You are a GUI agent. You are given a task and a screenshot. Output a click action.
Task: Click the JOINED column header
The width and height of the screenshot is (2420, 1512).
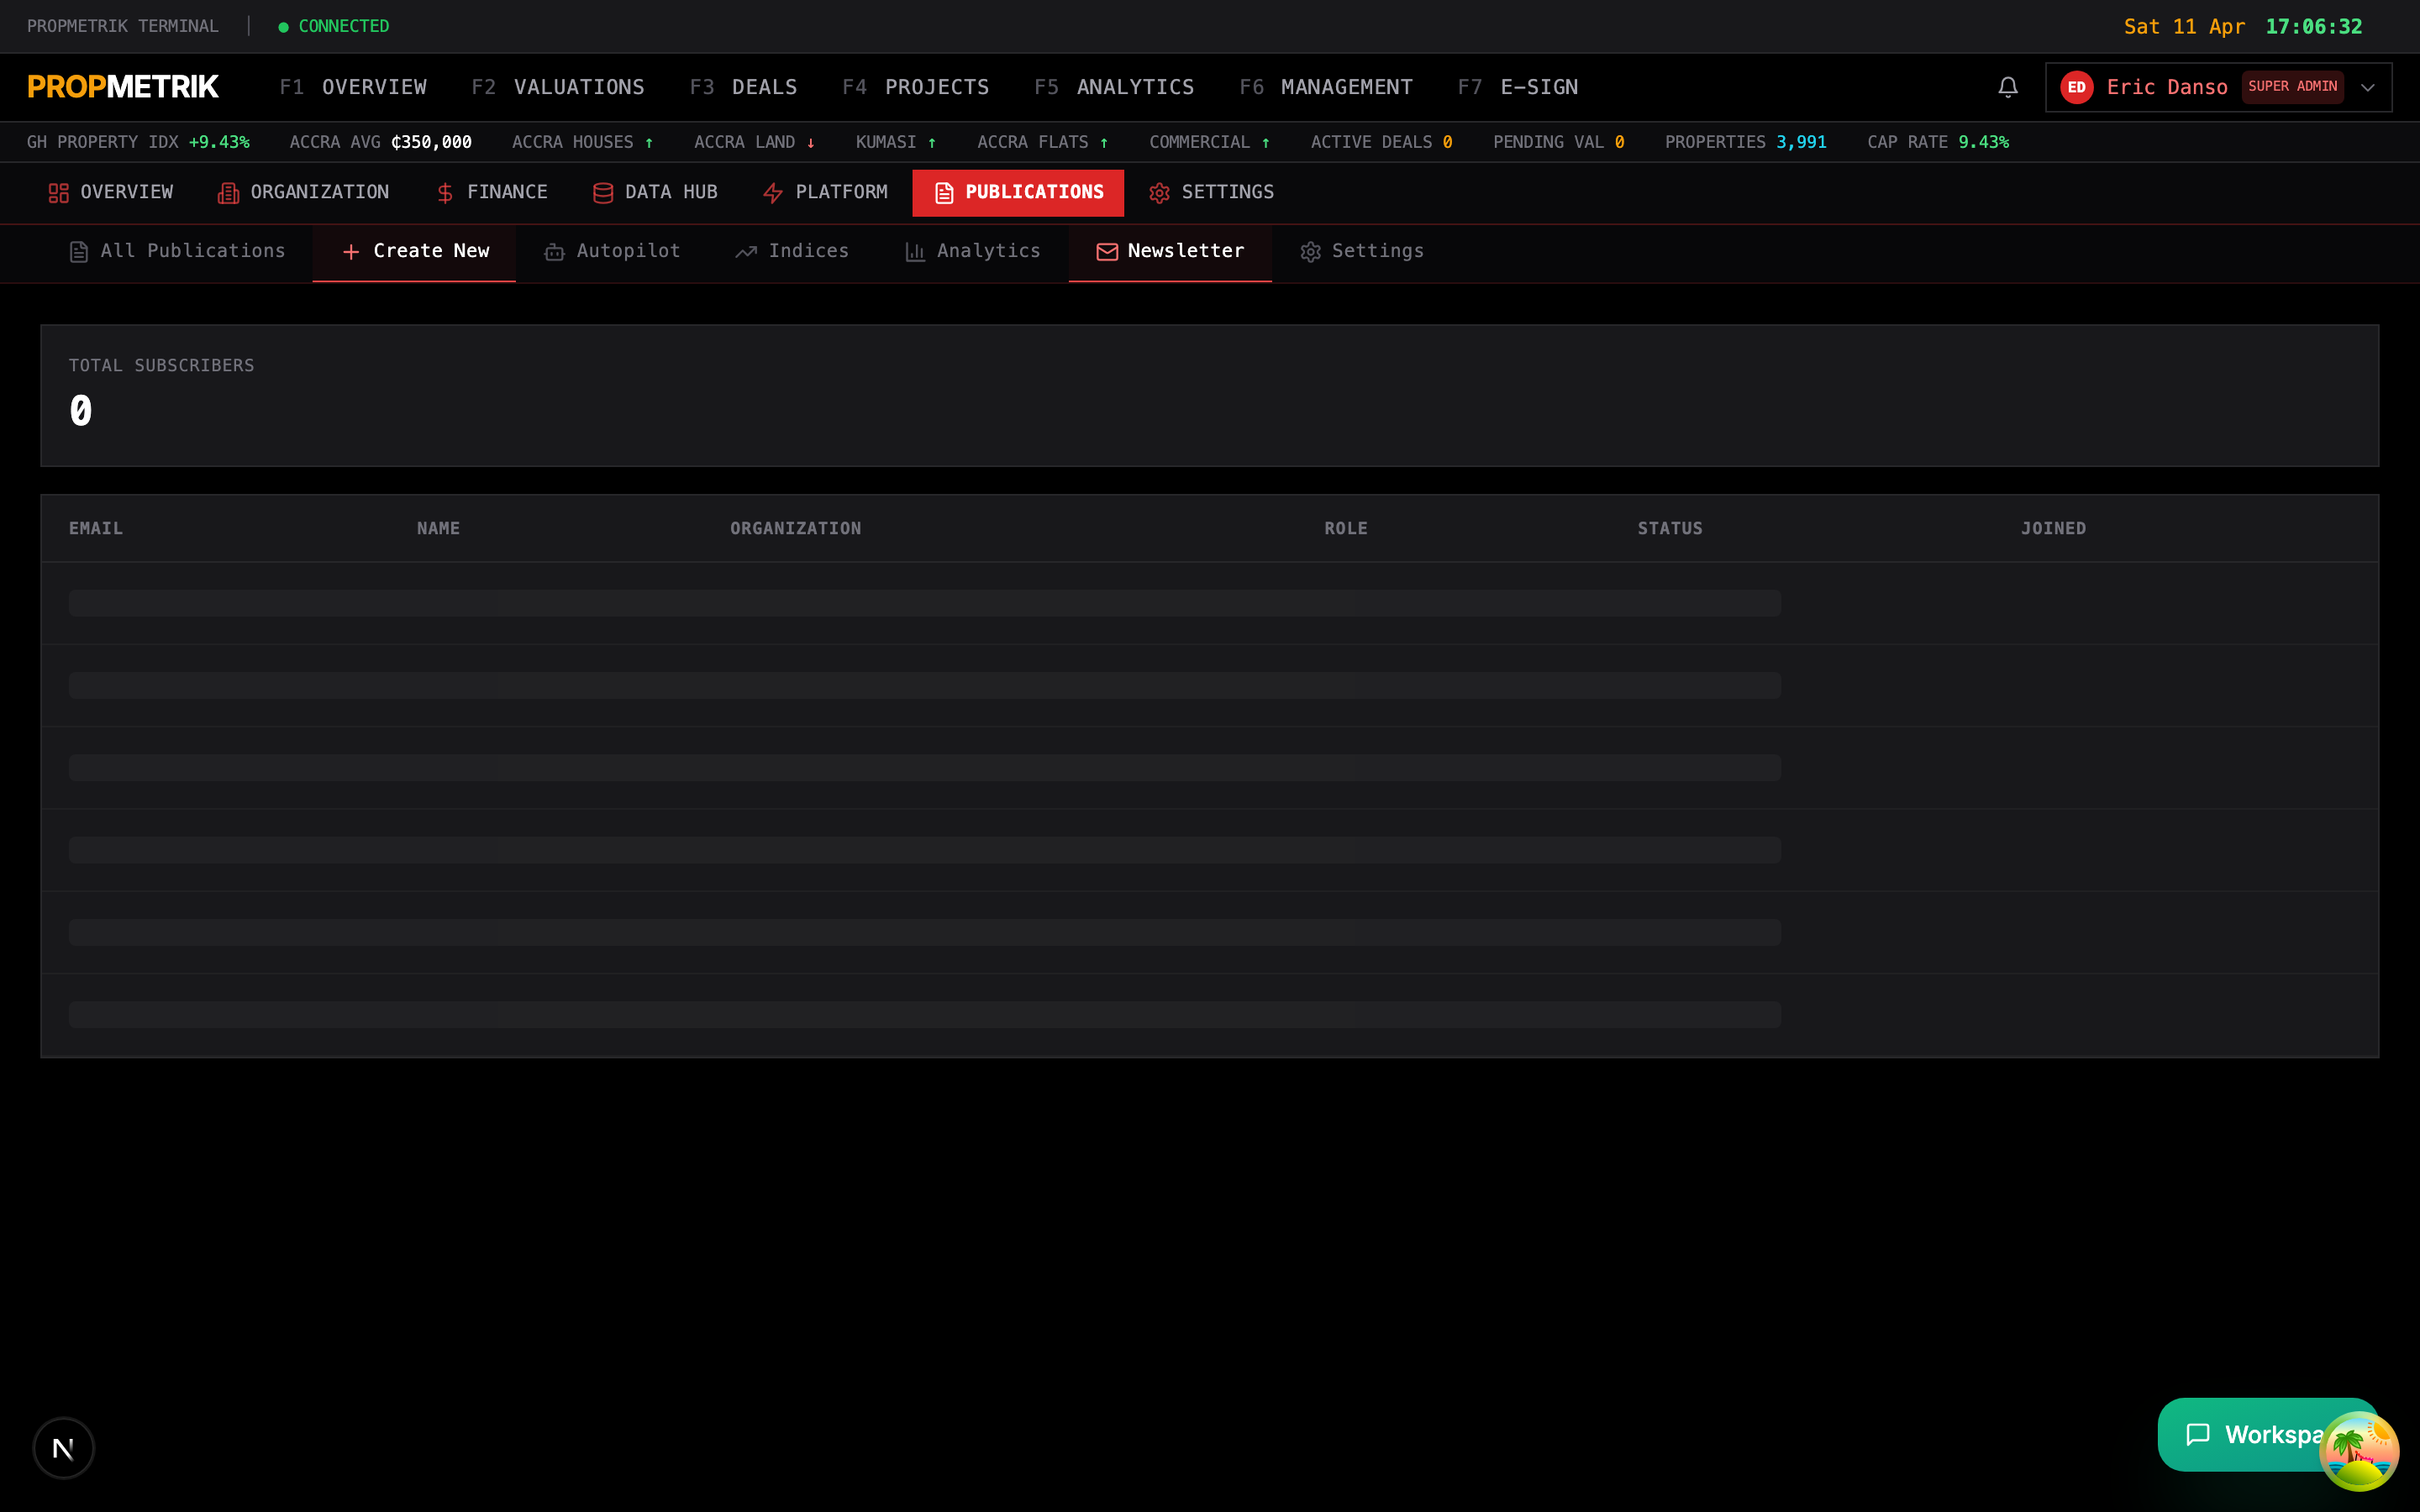(2053, 528)
